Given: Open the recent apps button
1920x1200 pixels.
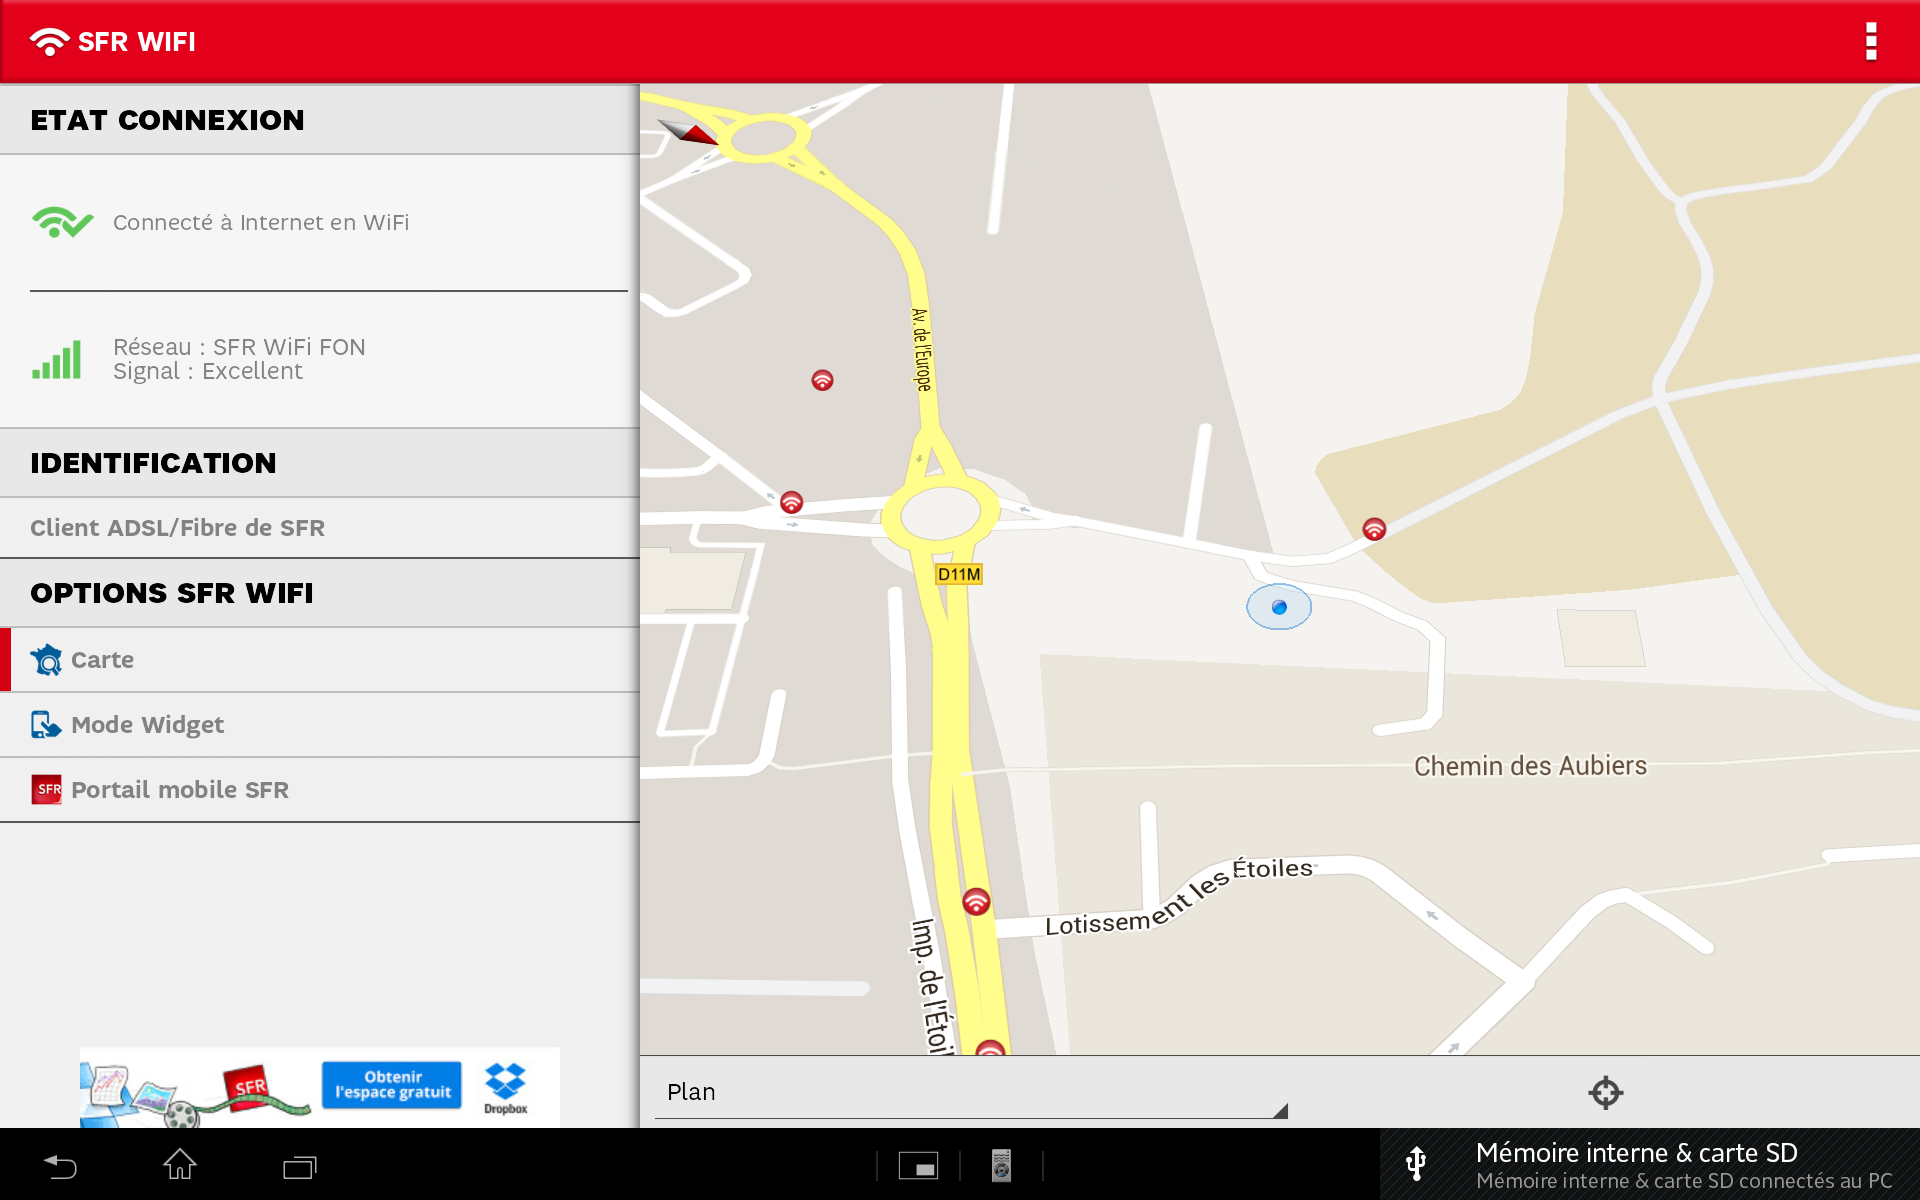Looking at the screenshot, I should (x=299, y=1166).
